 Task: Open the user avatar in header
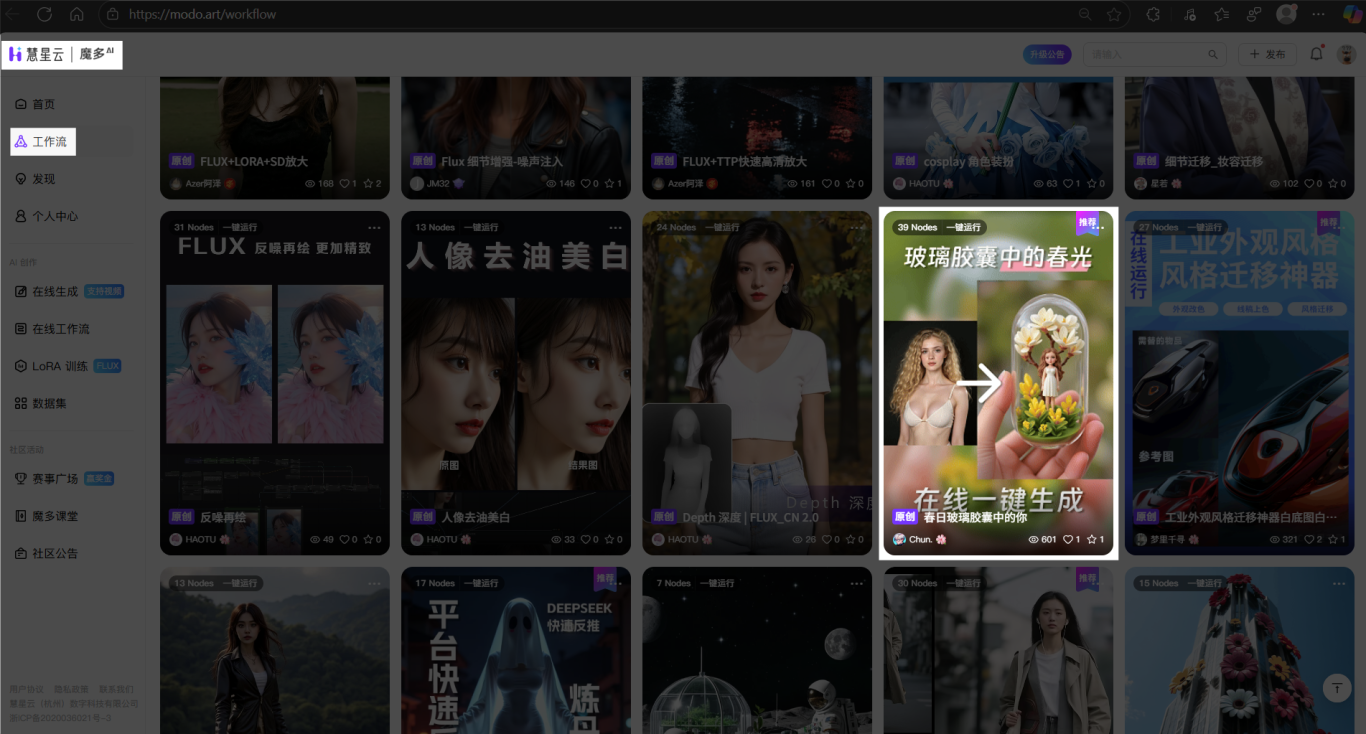1346,55
